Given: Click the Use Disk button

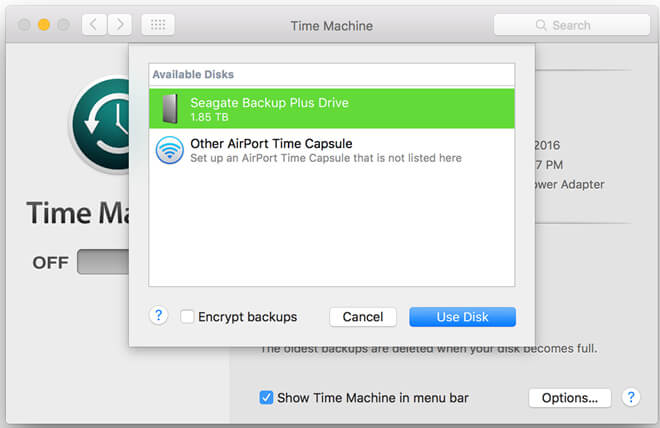Looking at the screenshot, I should click(462, 317).
